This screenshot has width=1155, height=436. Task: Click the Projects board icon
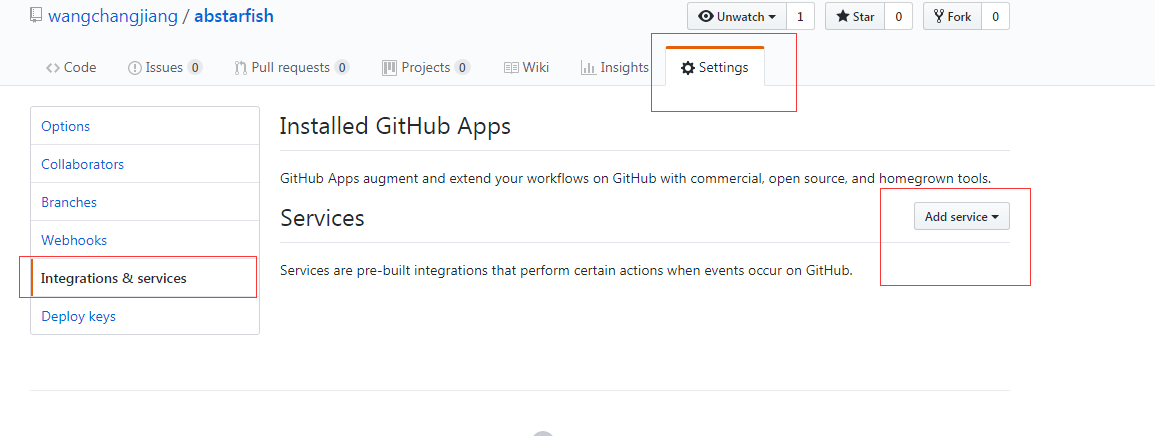390,68
